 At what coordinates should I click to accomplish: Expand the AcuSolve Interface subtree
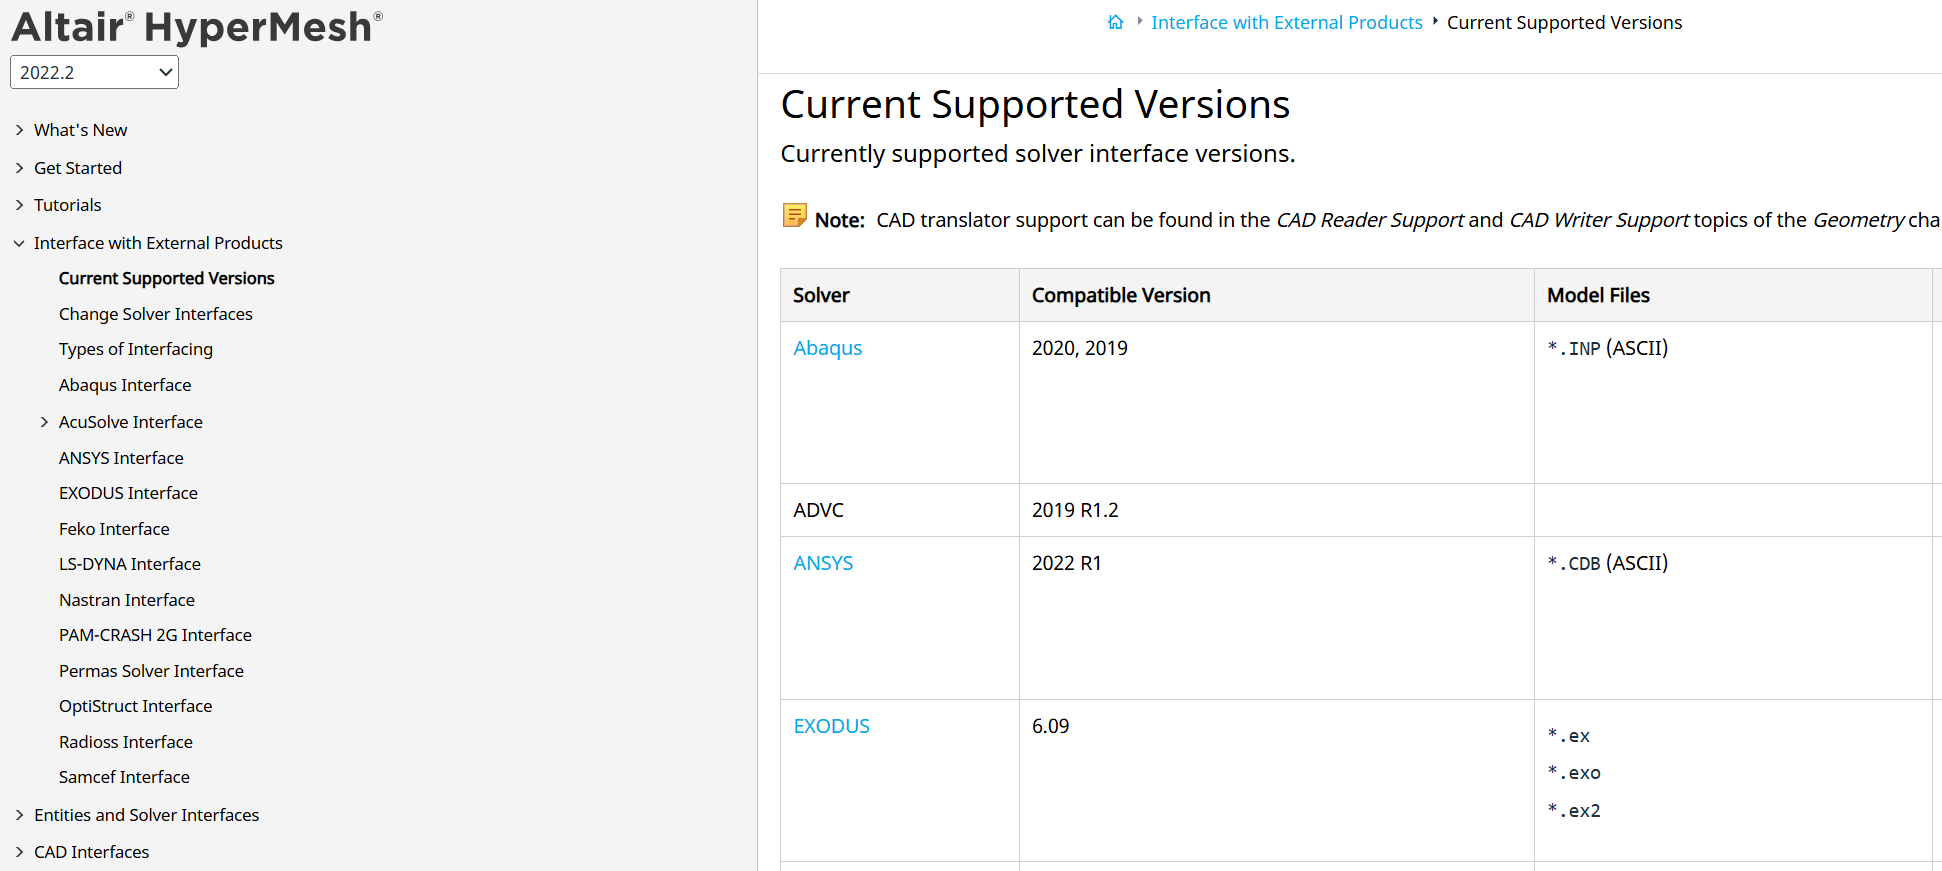(44, 422)
